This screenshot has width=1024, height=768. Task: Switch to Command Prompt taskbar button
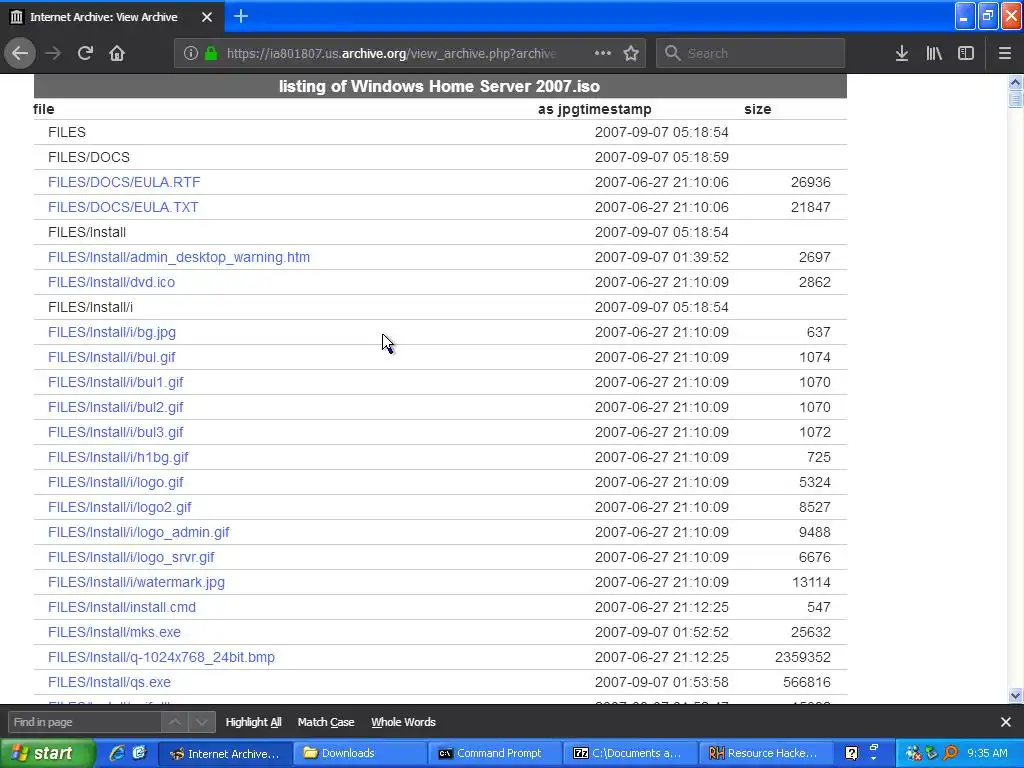coord(495,753)
